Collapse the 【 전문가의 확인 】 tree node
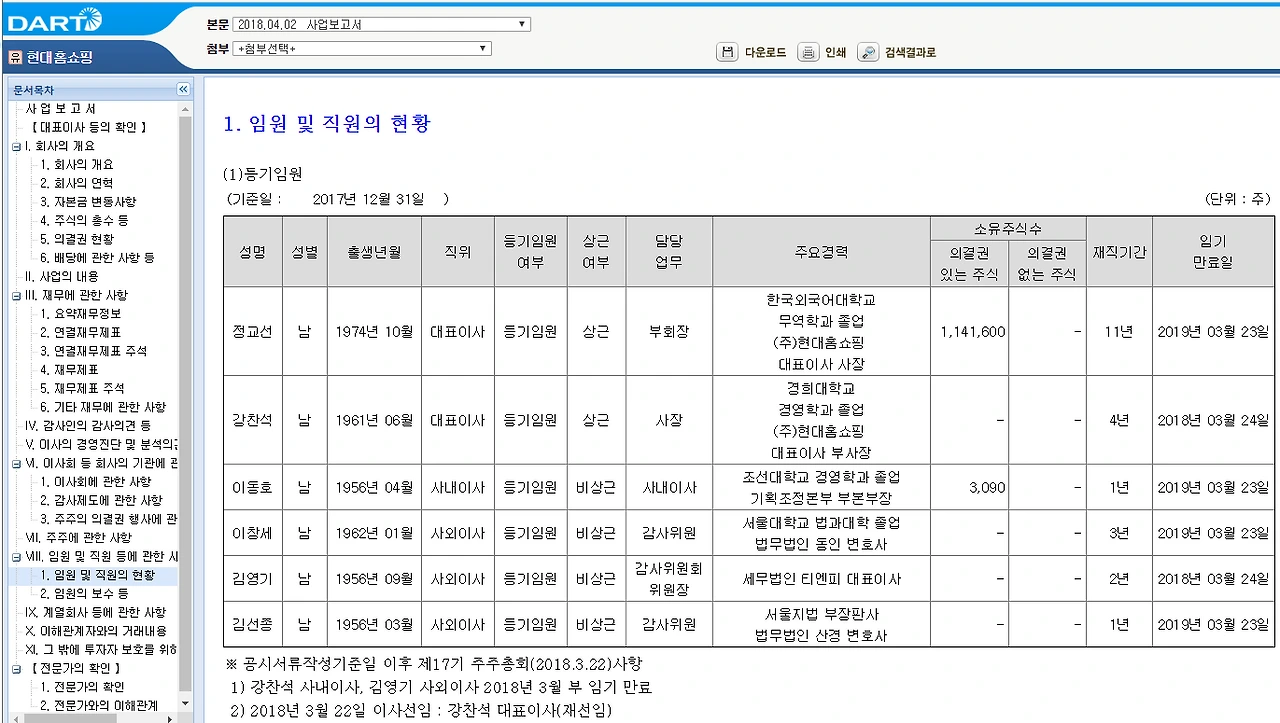1280x723 pixels. 15,668
